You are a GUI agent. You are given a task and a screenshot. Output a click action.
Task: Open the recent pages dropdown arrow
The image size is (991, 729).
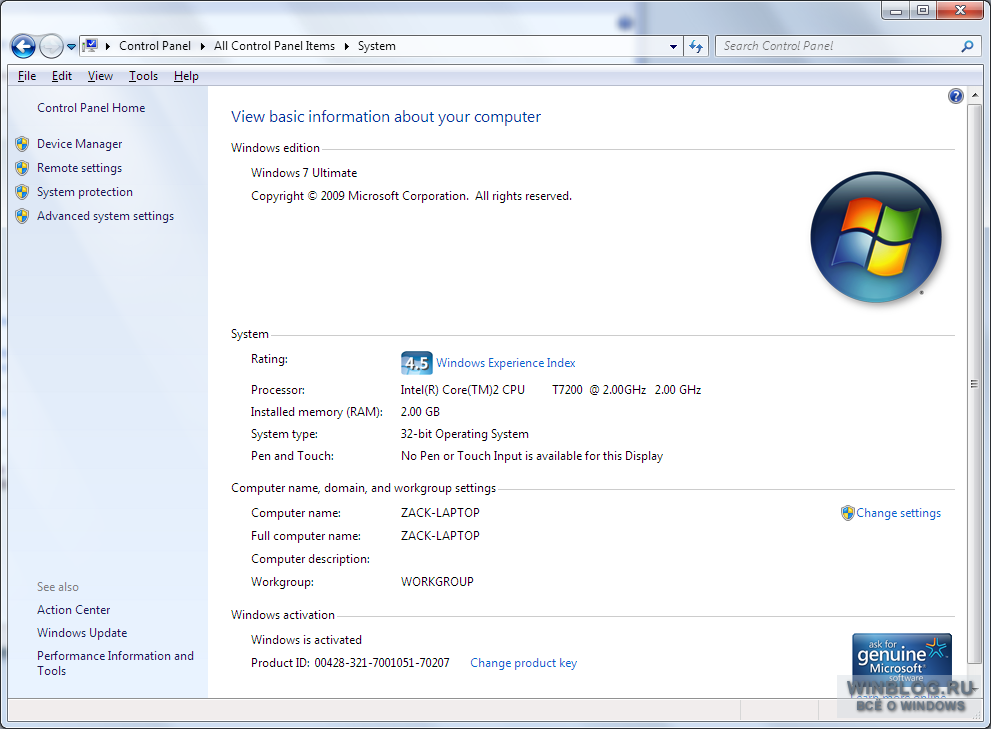pos(71,46)
